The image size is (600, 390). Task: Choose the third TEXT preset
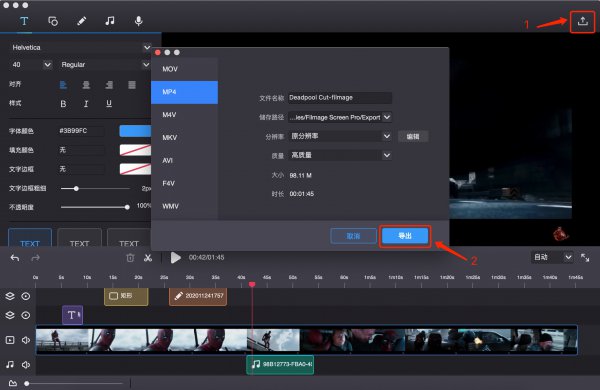point(129,238)
